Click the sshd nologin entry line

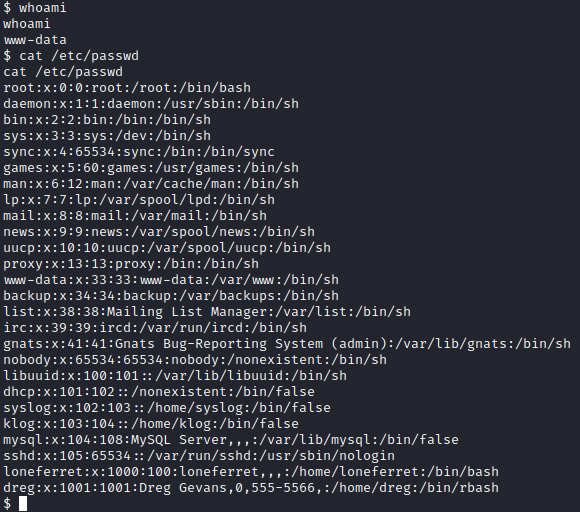click(199, 456)
